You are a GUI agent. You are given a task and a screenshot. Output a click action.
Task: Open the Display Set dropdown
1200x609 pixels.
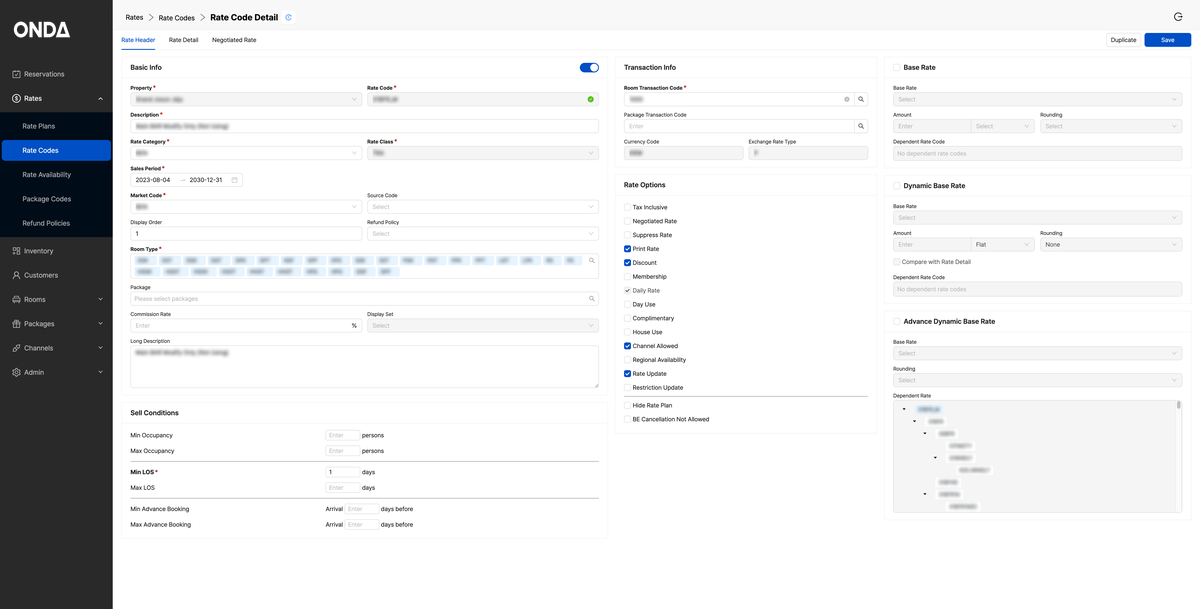click(x=483, y=326)
